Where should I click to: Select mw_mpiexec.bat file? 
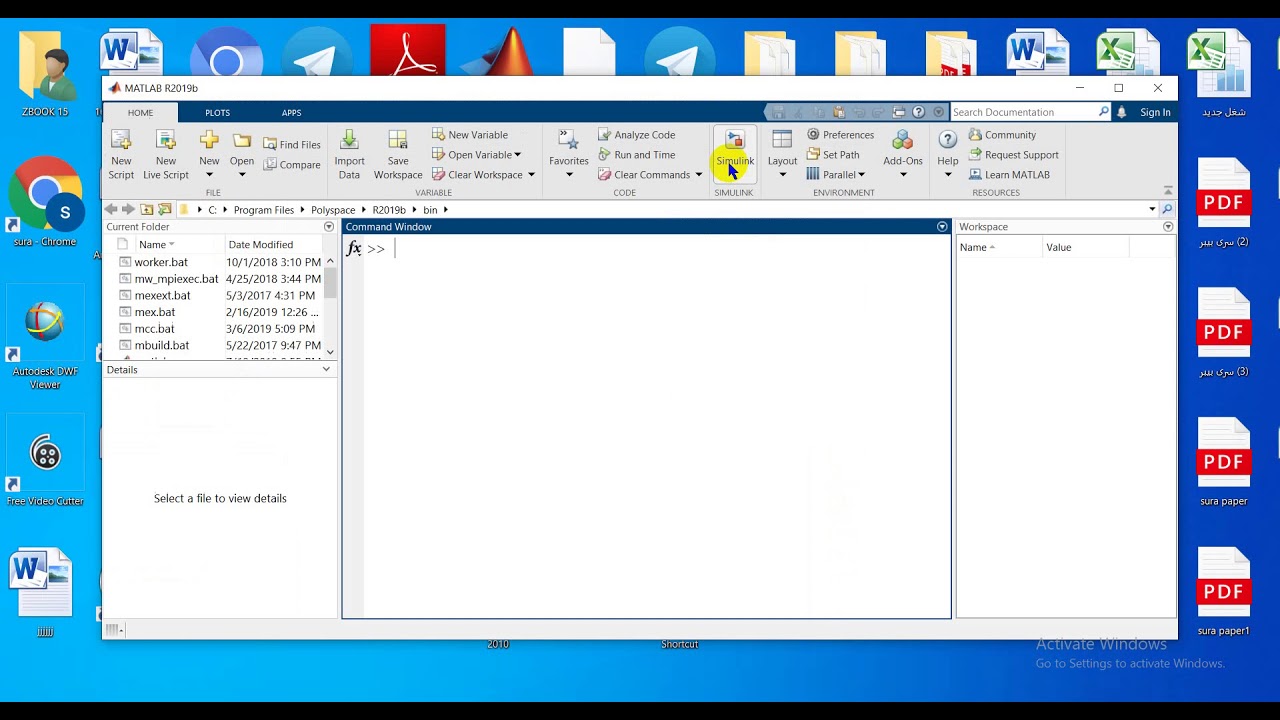176,279
